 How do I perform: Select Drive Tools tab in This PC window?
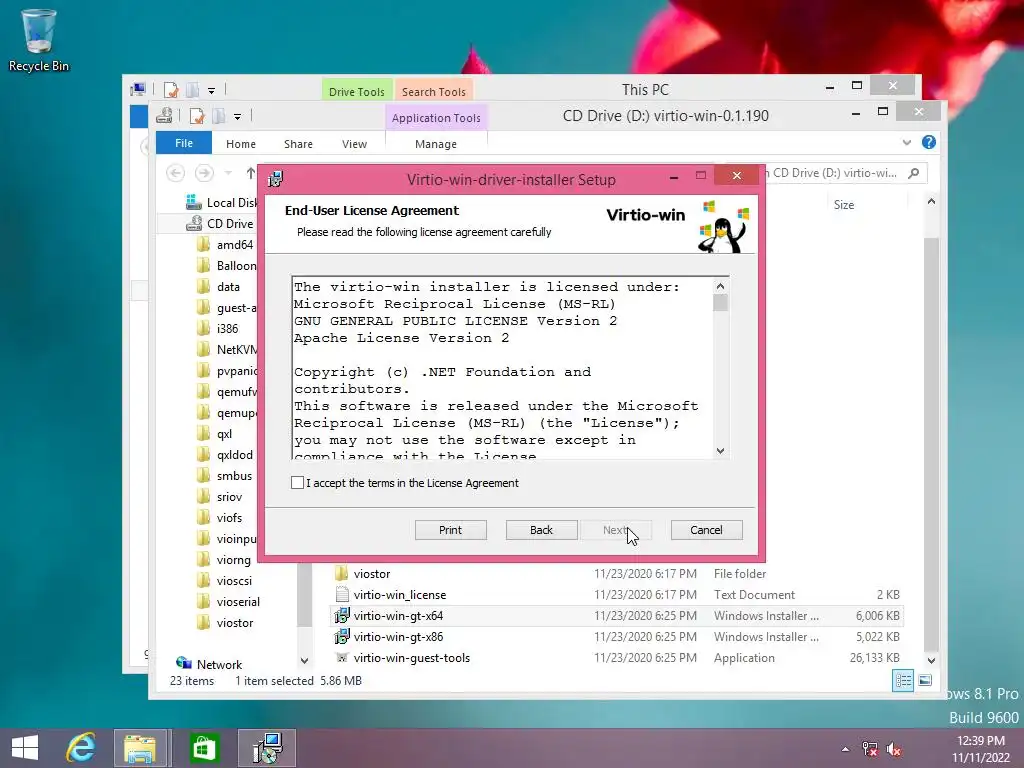click(357, 91)
